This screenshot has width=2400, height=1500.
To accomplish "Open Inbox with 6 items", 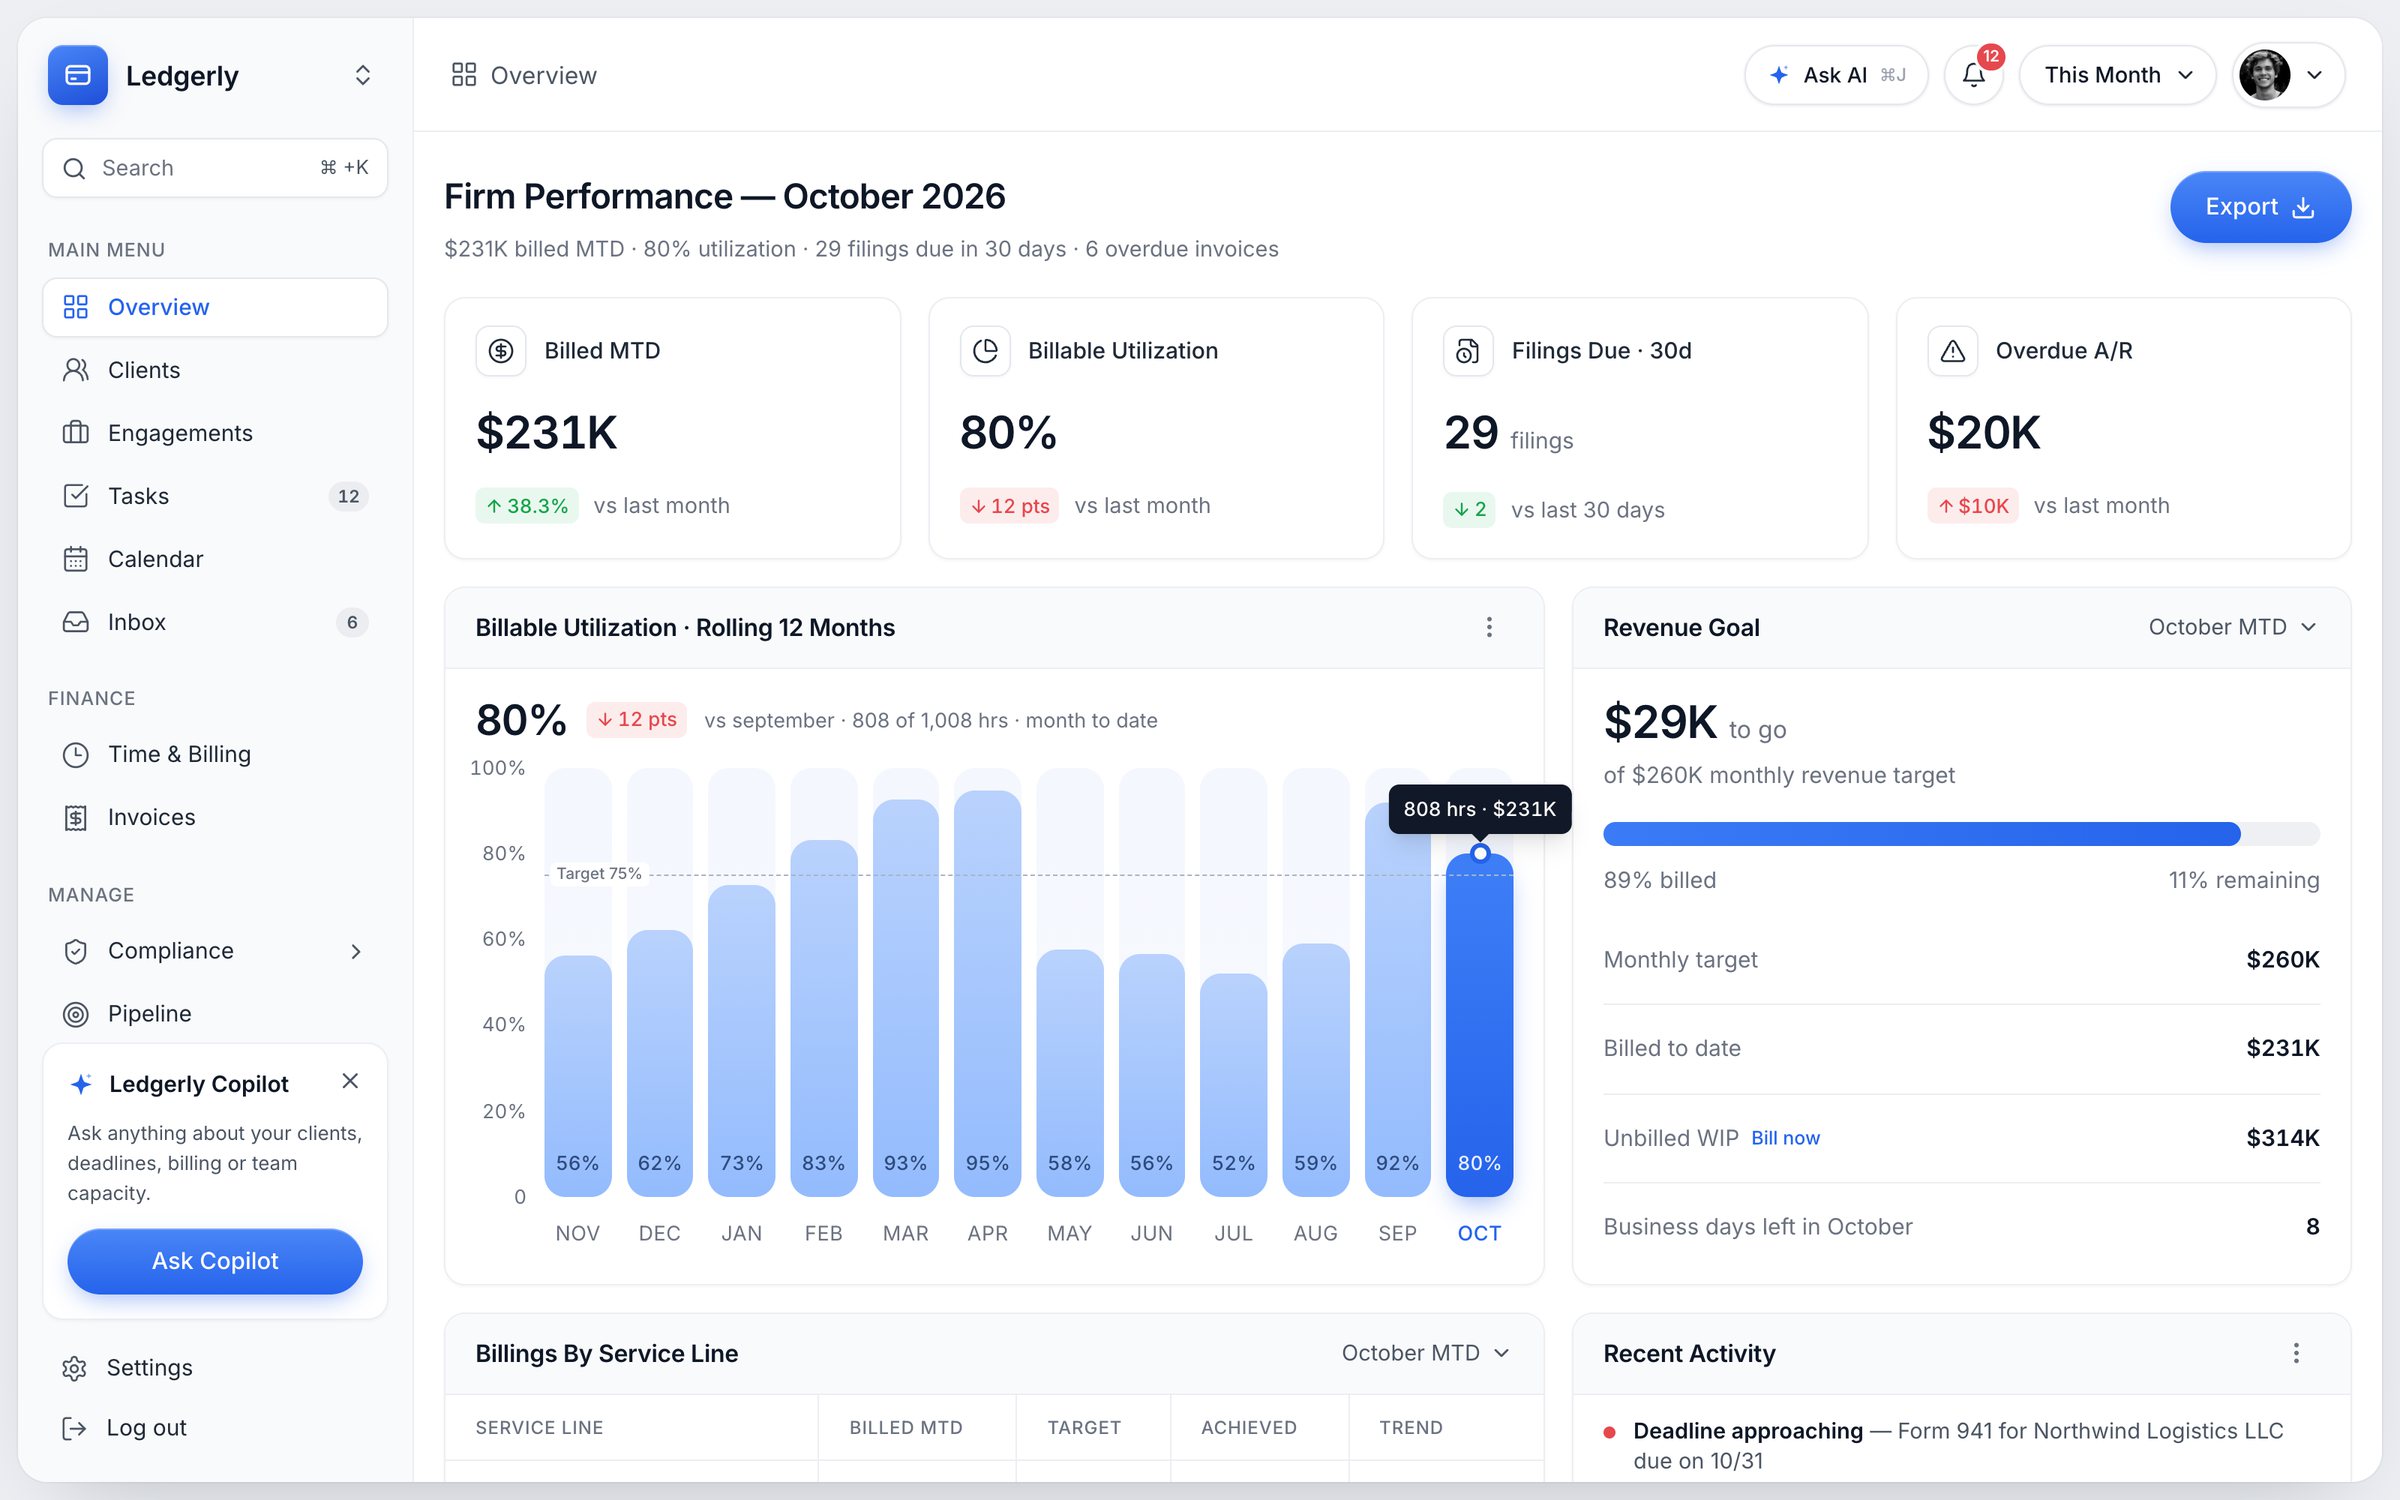I will pyautogui.click(x=215, y=622).
